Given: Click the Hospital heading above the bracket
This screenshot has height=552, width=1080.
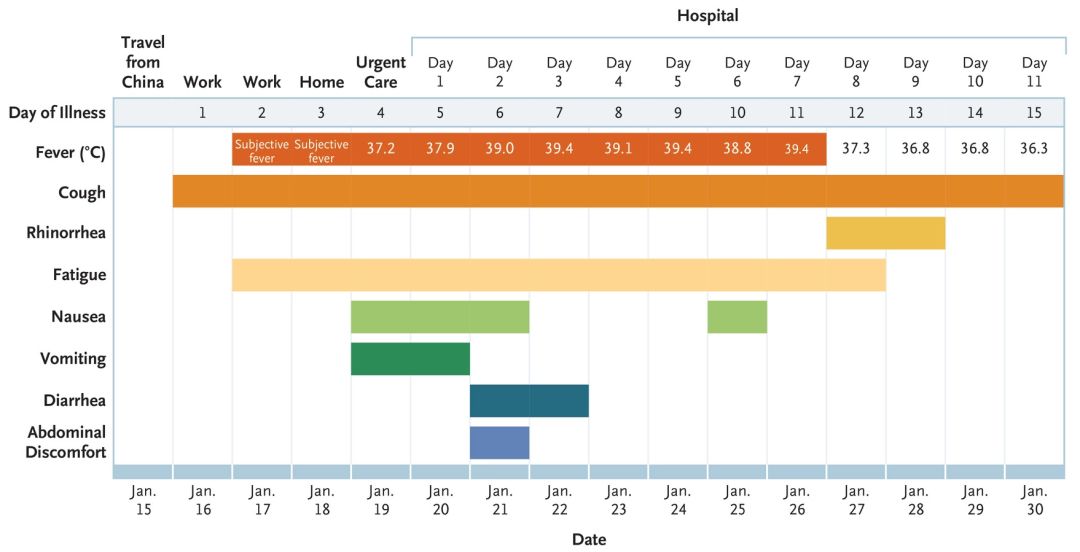Looking at the screenshot, I should [x=707, y=16].
